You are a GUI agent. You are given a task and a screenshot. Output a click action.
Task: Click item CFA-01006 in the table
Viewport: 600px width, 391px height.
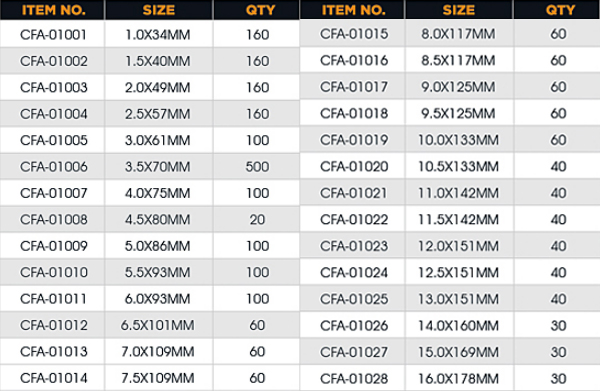(x=54, y=167)
